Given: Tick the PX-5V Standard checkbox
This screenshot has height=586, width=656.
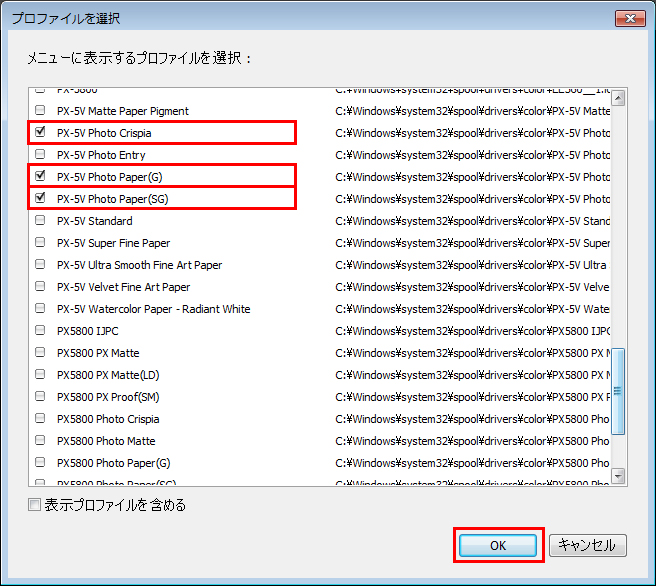Looking at the screenshot, I should click(x=40, y=220).
